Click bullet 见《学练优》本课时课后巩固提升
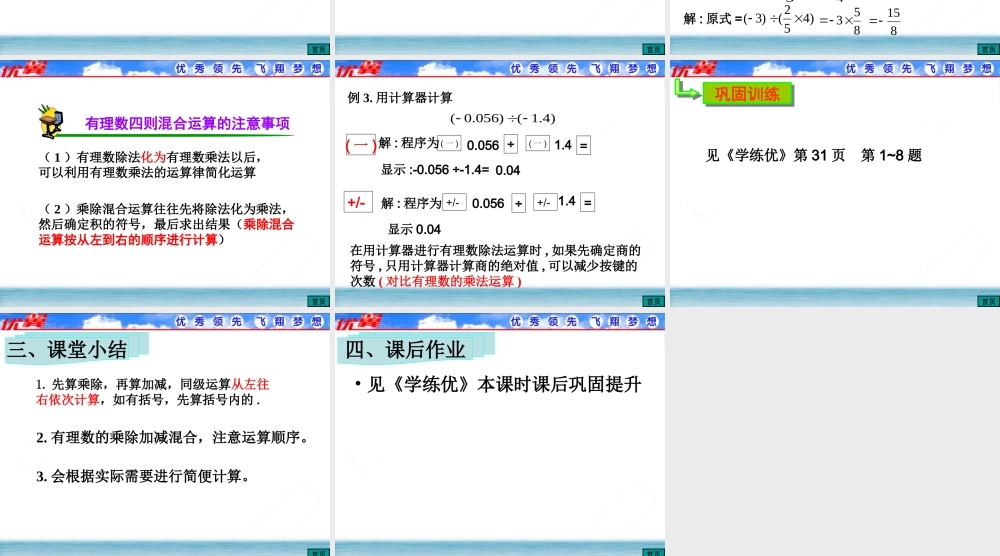Image resolution: width=1000 pixels, height=556 pixels. pyautogui.click(x=498, y=384)
